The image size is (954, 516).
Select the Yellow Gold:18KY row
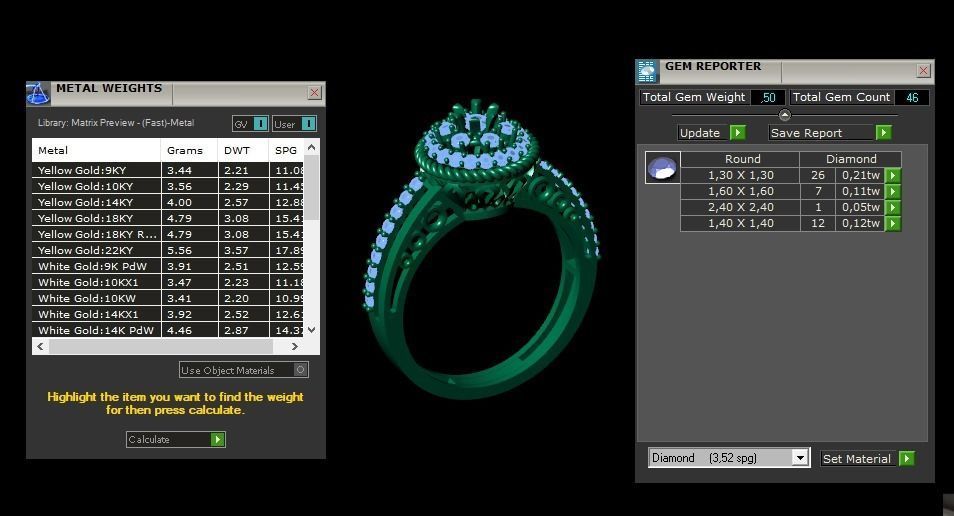point(167,218)
